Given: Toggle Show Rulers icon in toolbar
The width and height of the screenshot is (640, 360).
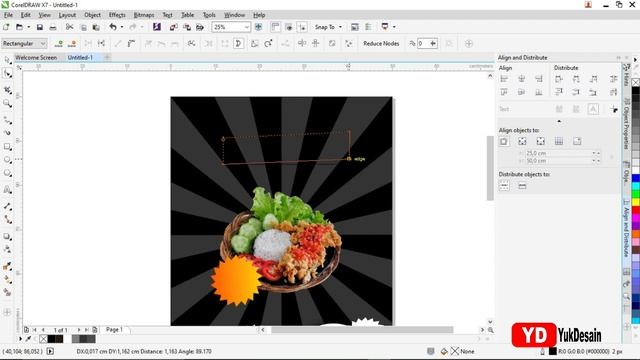Looking at the screenshot, I should coord(276,27).
